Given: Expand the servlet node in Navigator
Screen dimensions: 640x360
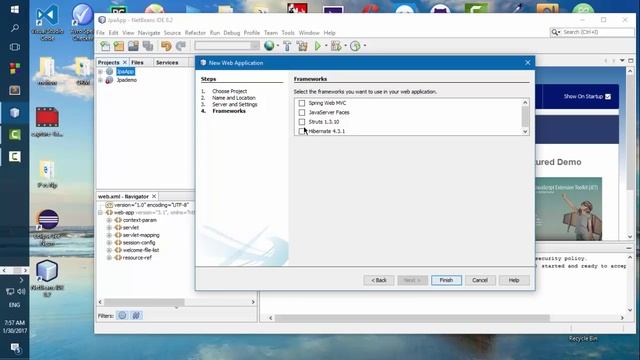Looking at the screenshot, I should pyautogui.click(x=109, y=228).
